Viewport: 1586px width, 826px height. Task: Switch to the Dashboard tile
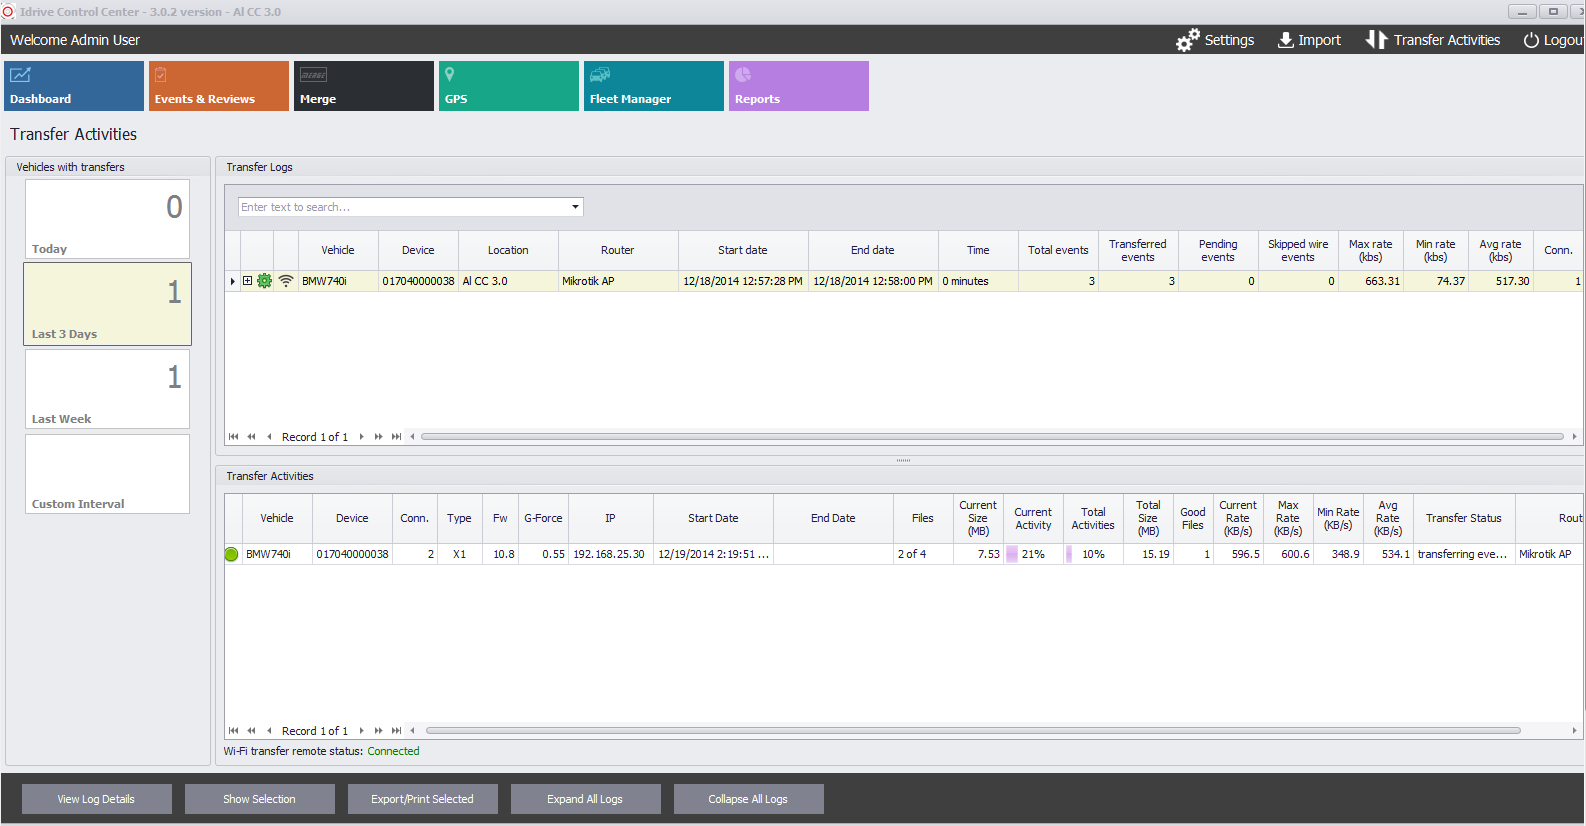point(74,86)
